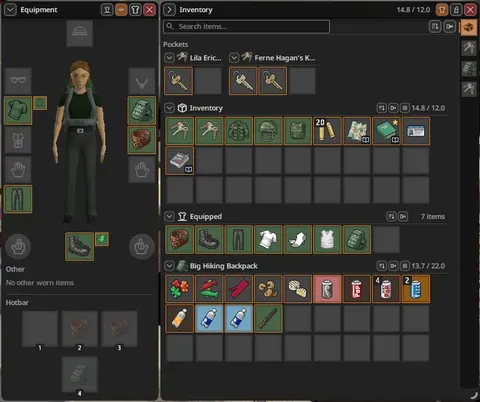Toggle the list icon in Inventory section header
Viewport: 480px width, 402px height.
(405, 108)
